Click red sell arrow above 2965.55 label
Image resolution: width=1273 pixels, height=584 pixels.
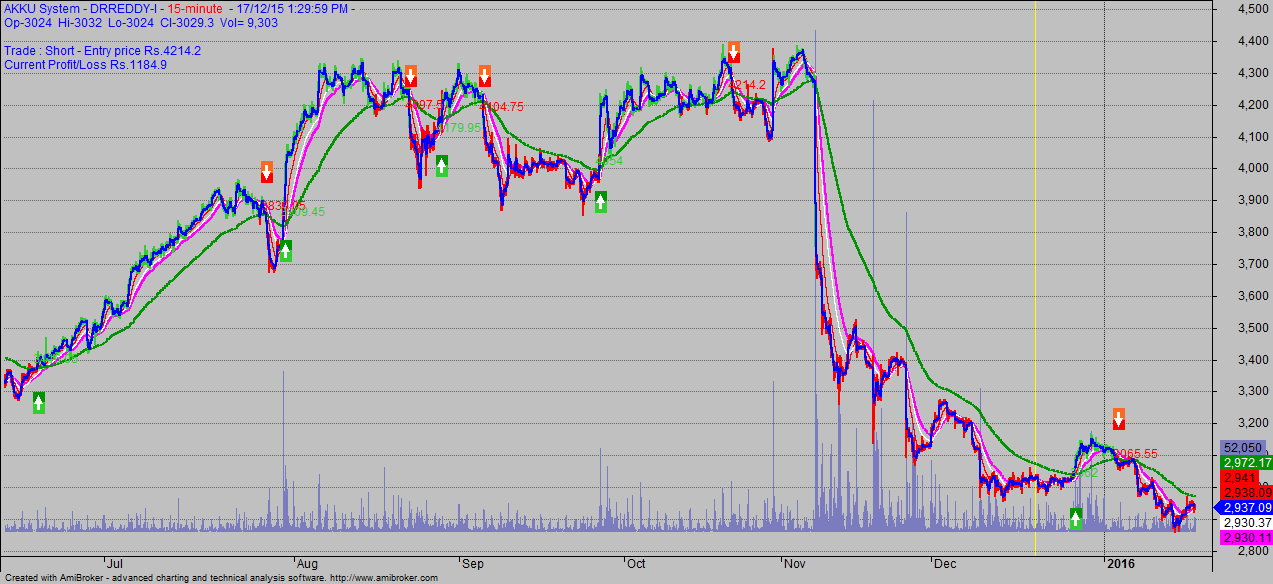pyautogui.click(x=1119, y=418)
